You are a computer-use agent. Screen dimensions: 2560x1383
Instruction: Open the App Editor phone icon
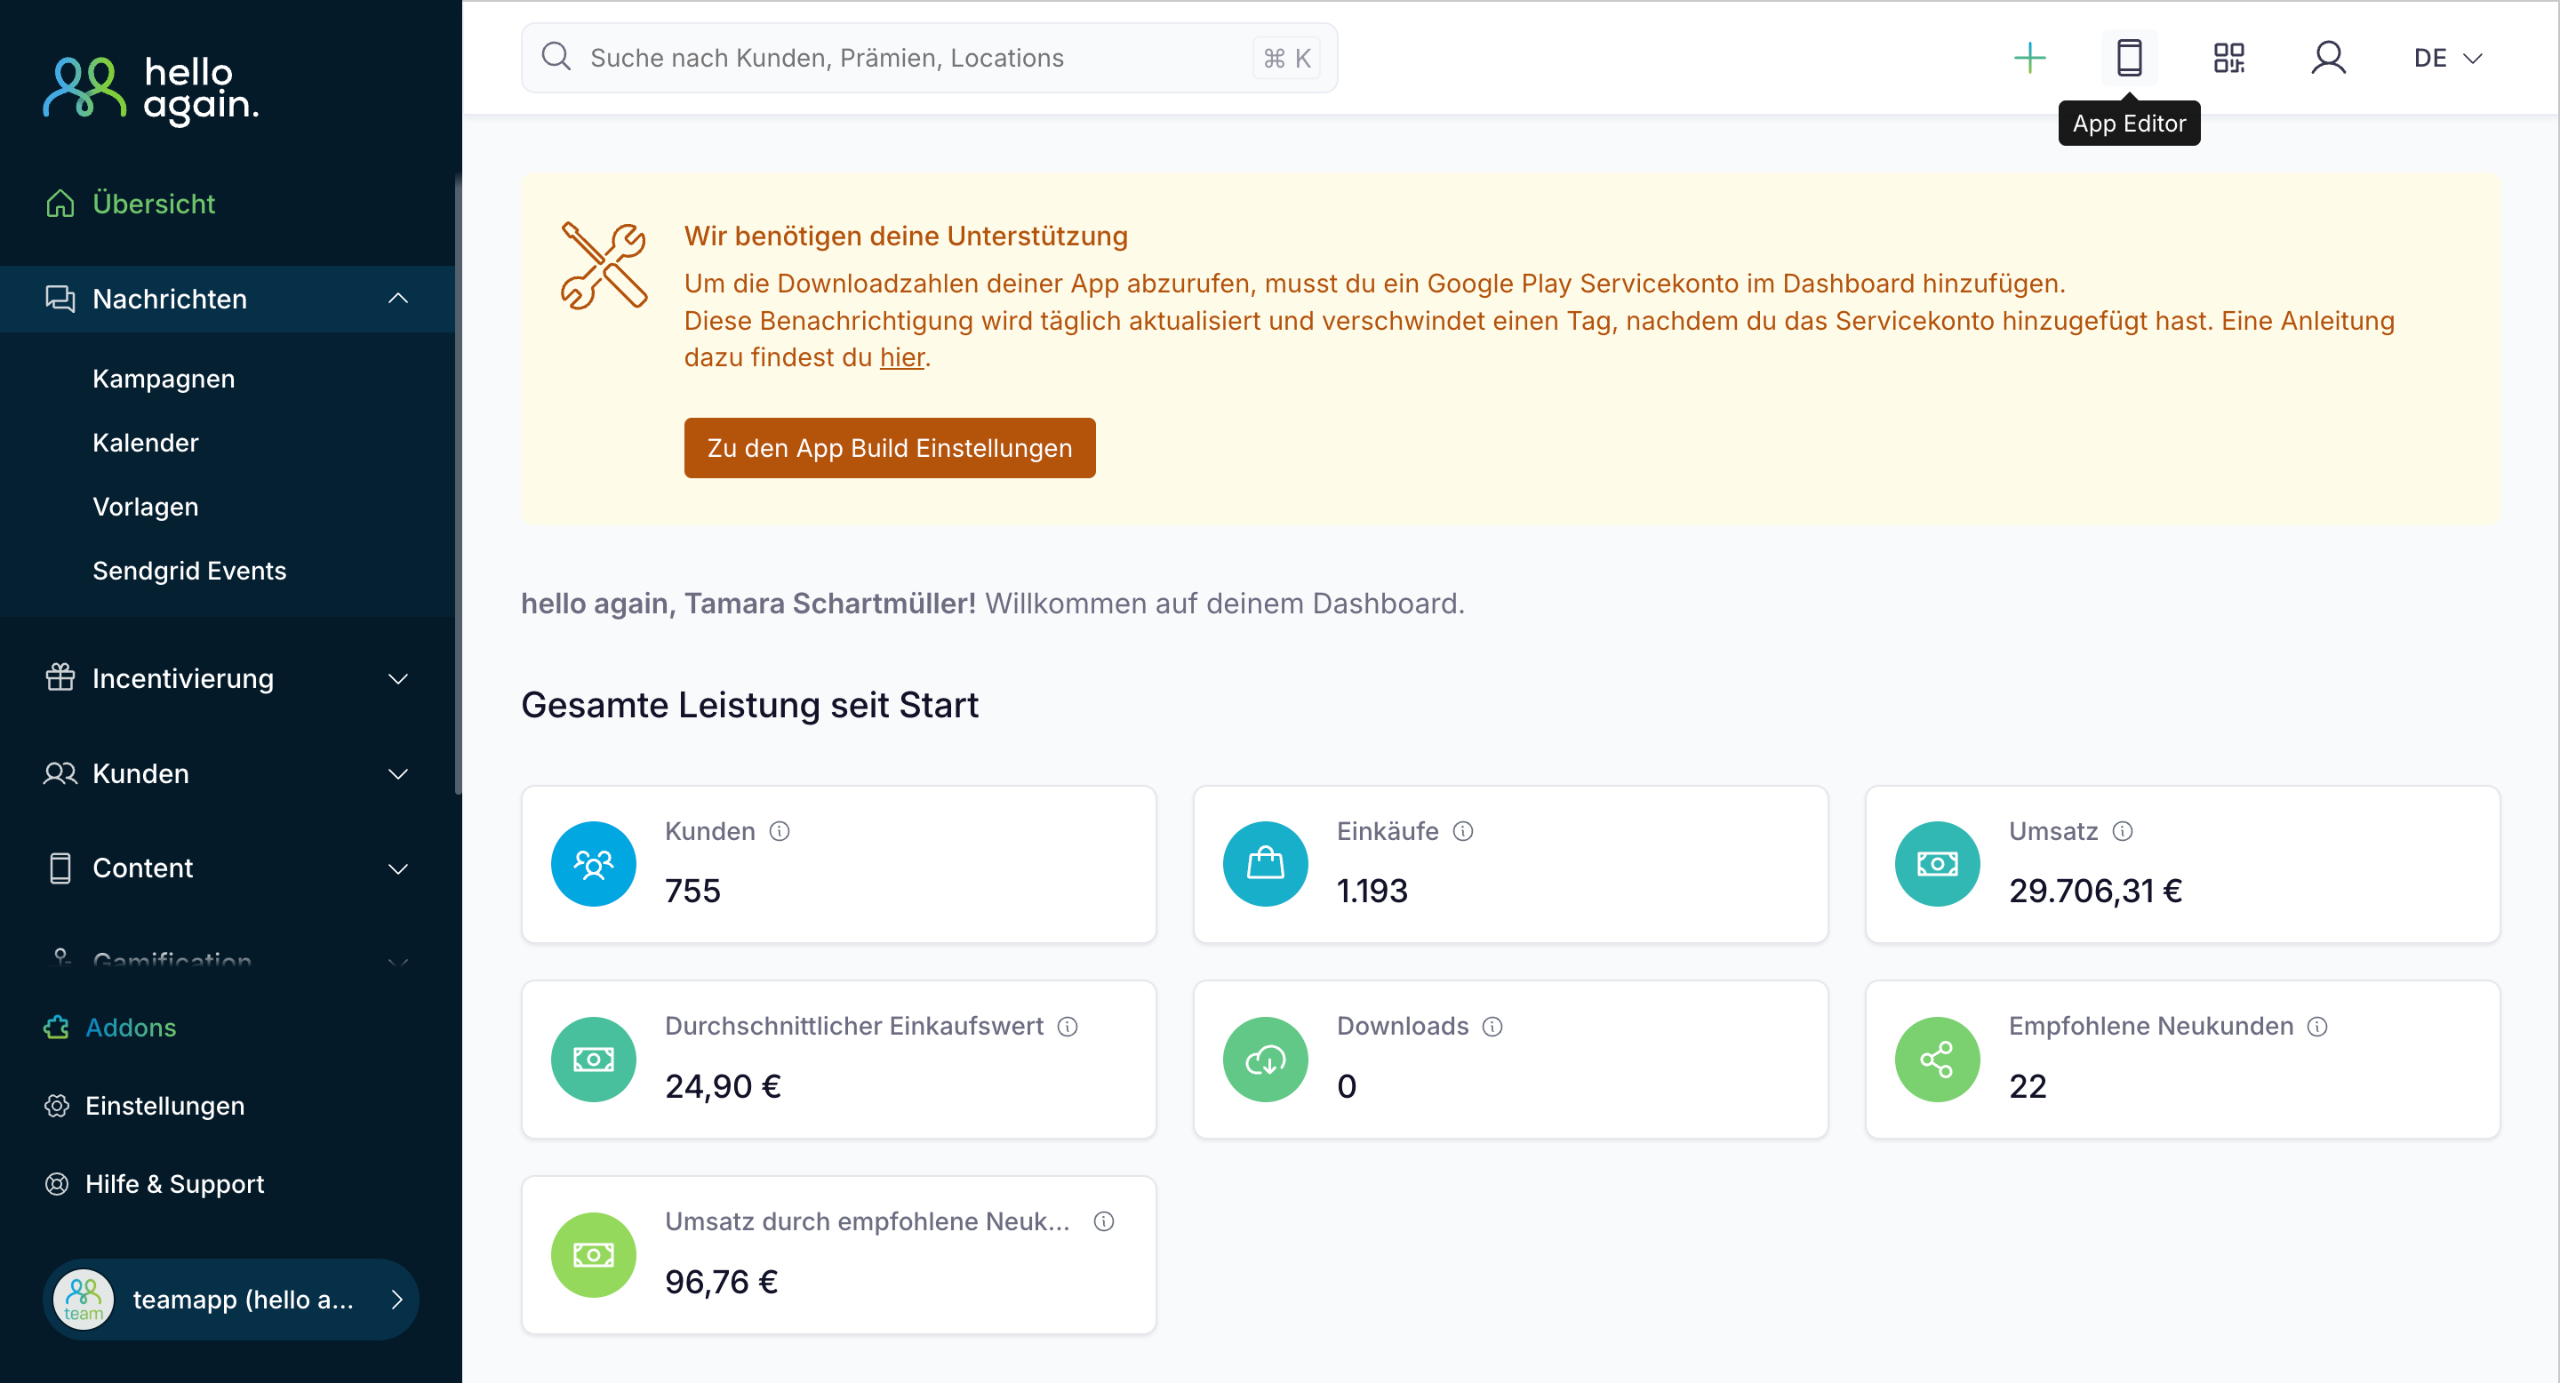2129,58
